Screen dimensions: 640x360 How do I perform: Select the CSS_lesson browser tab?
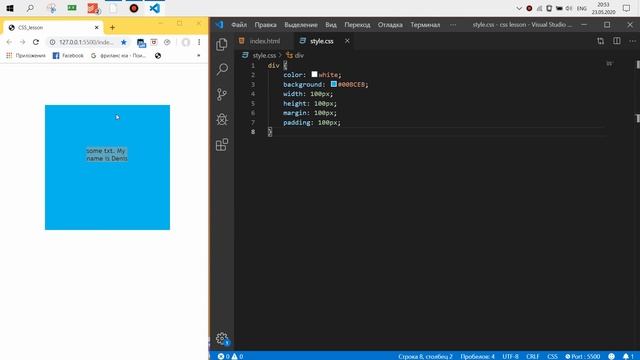(53, 27)
